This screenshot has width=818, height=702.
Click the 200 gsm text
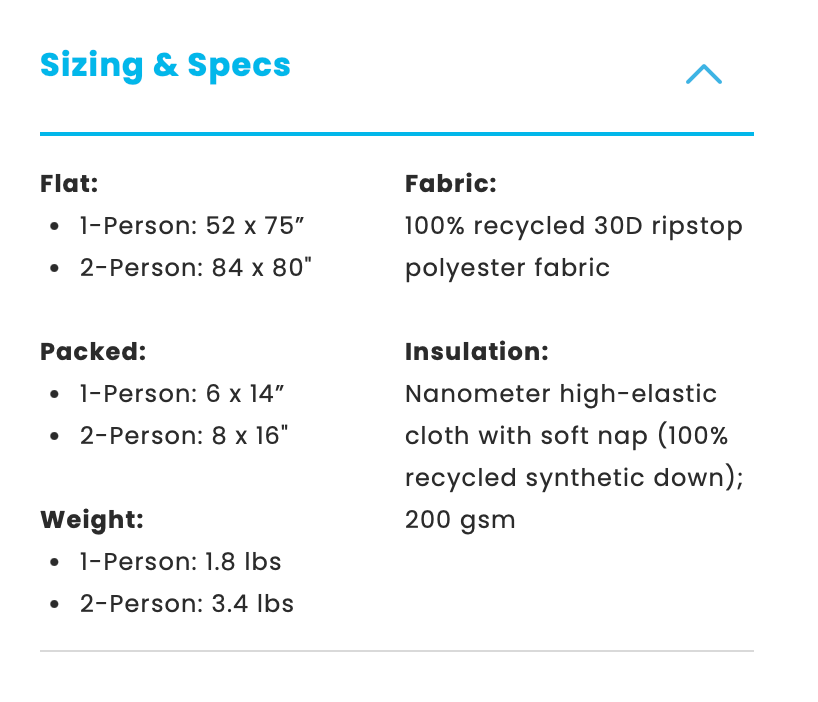(460, 520)
